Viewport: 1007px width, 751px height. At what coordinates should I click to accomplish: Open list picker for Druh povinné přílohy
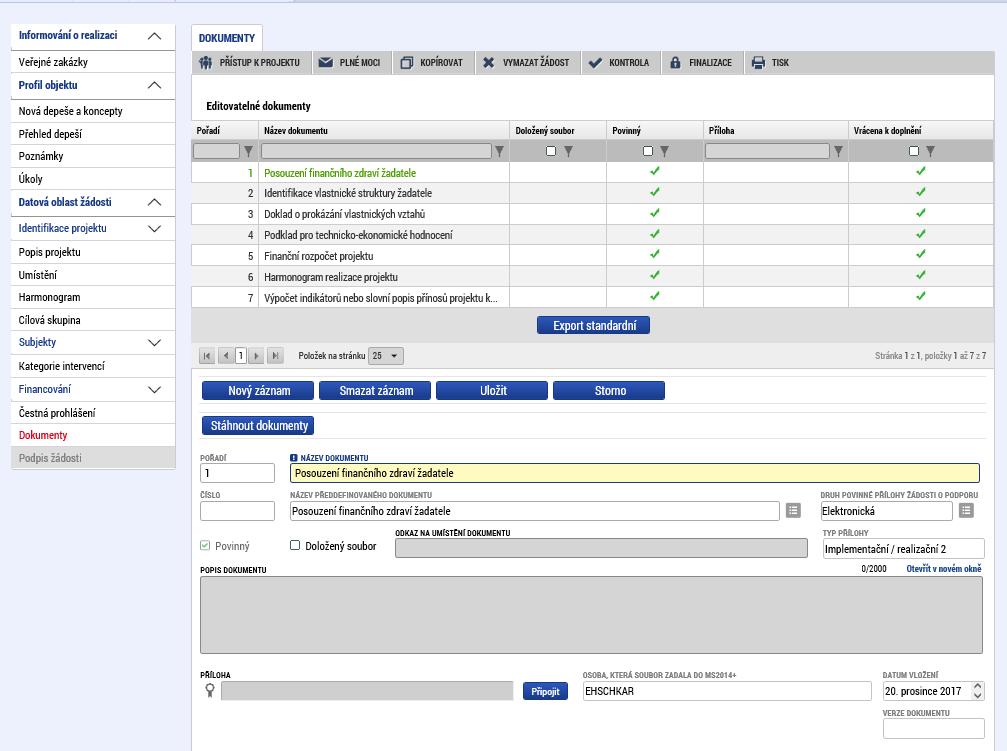(x=967, y=511)
